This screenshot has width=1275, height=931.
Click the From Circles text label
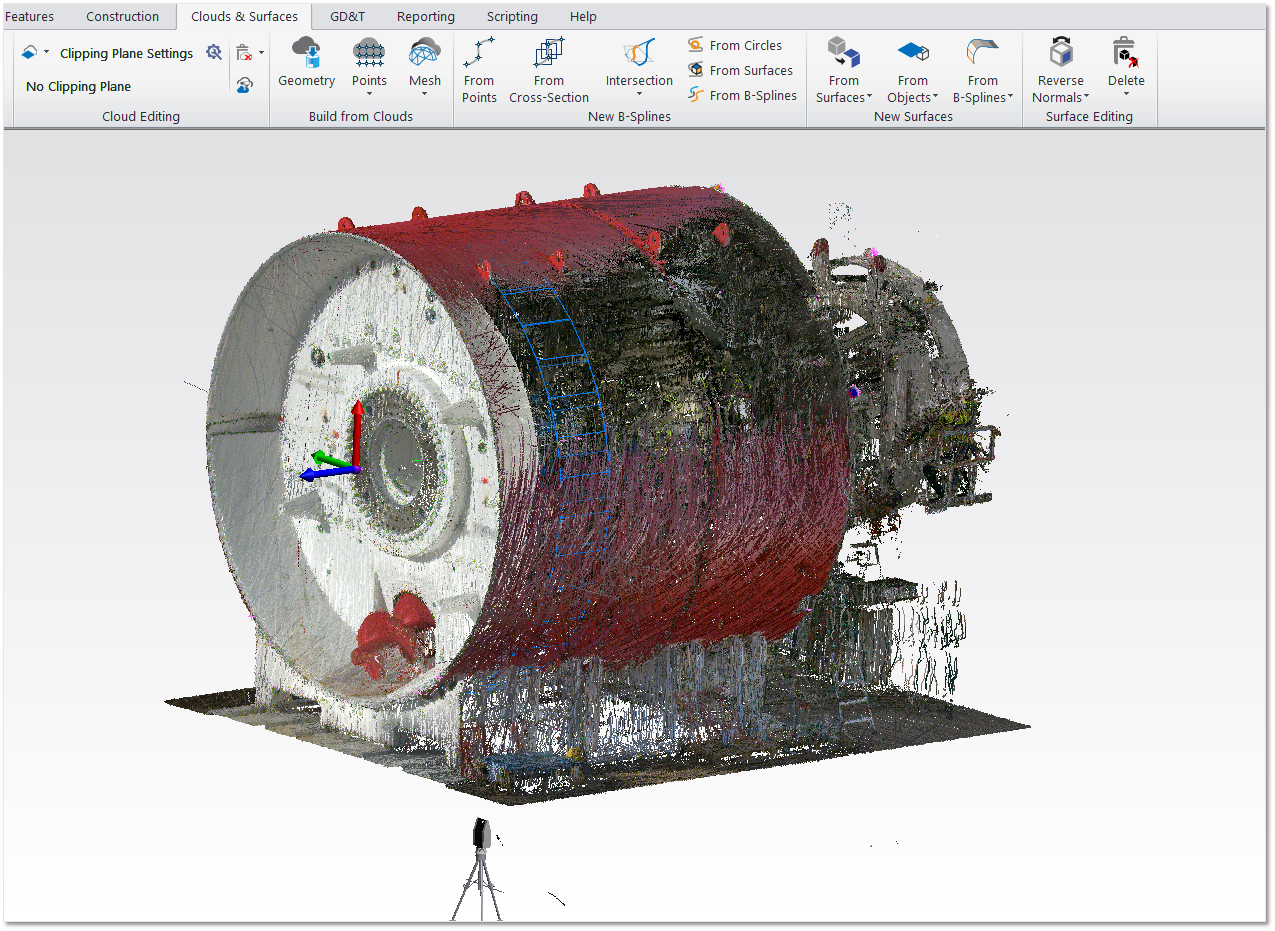pyautogui.click(x=746, y=45)
